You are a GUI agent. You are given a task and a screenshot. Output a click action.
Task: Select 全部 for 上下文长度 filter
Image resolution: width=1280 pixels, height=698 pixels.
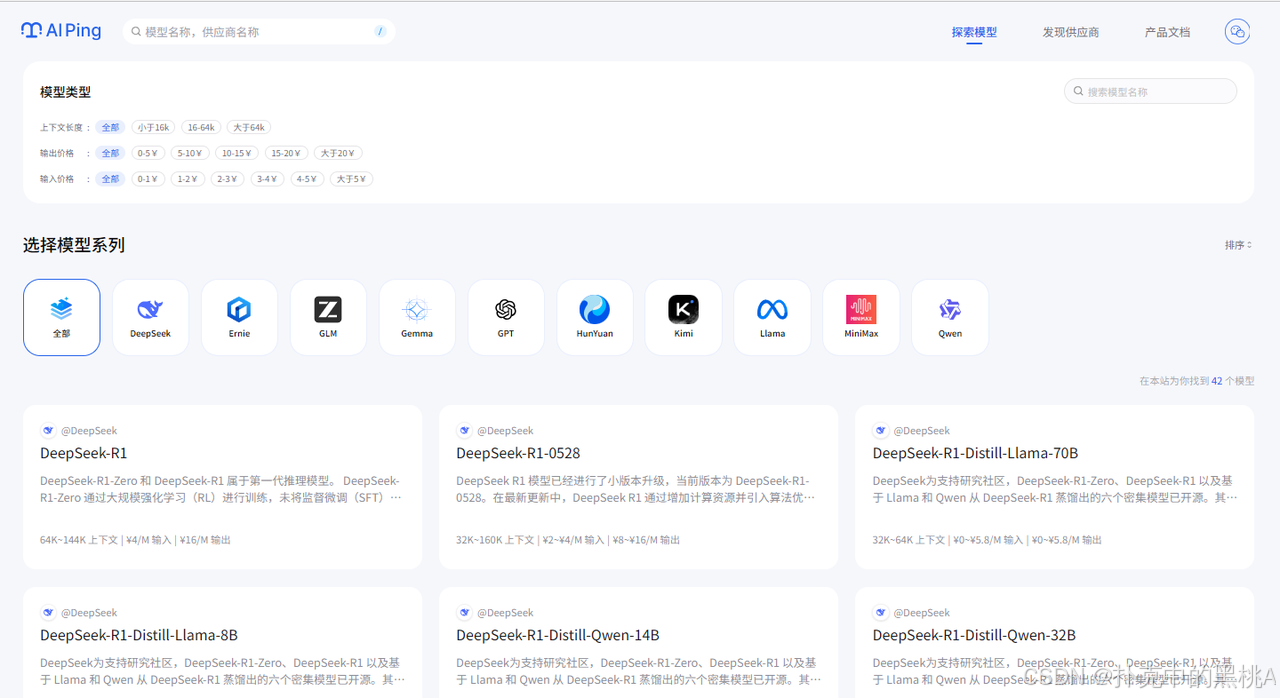coord(110,127)
